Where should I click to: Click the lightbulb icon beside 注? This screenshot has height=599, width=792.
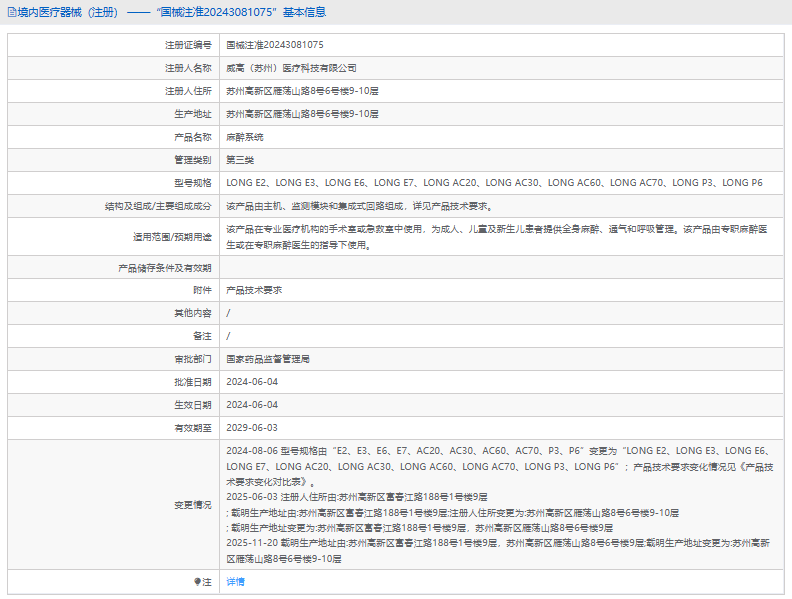click(x=197, y=582)
